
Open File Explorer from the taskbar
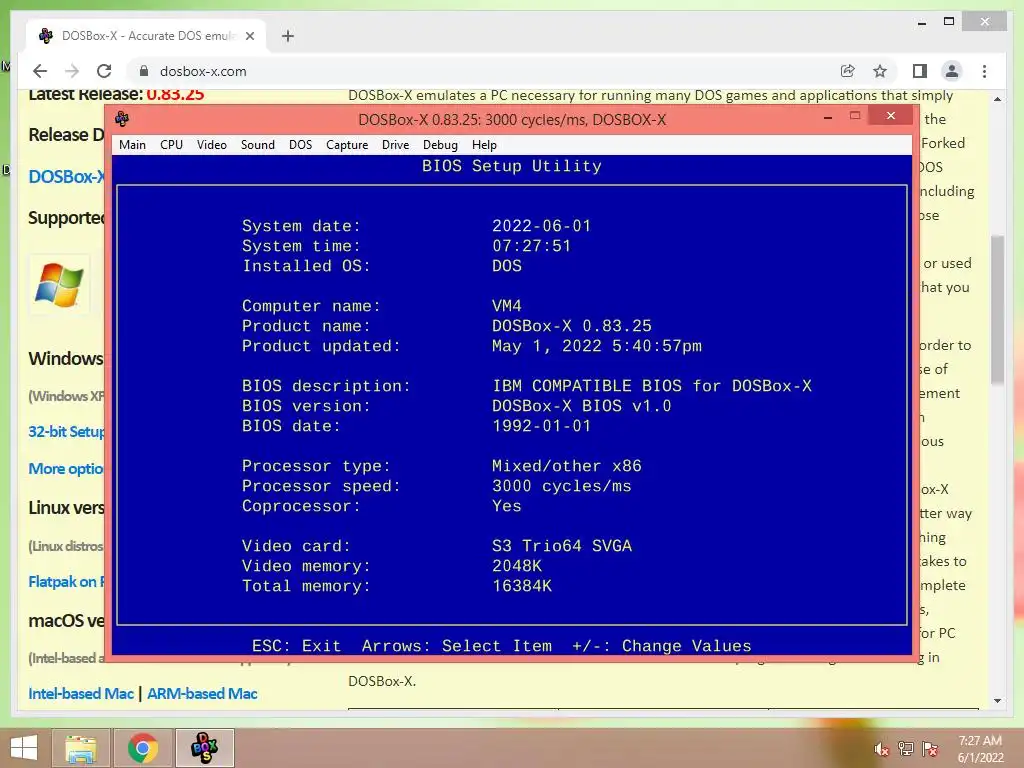(x=80, y=748)
